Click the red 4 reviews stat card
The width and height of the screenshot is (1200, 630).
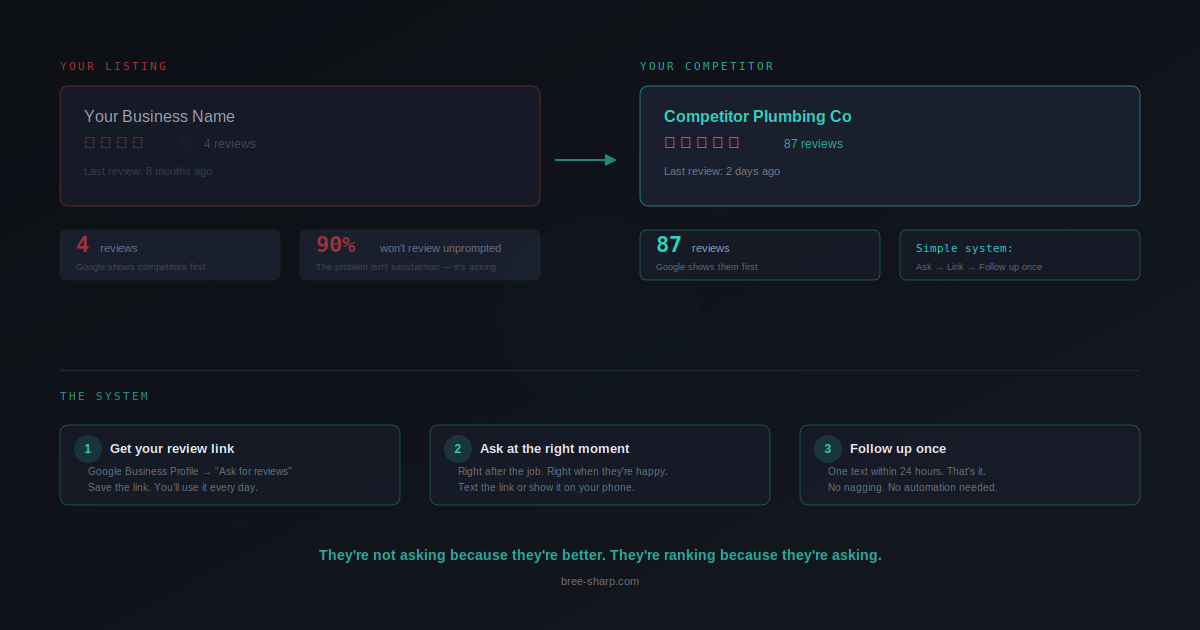[x=170, y=255]
